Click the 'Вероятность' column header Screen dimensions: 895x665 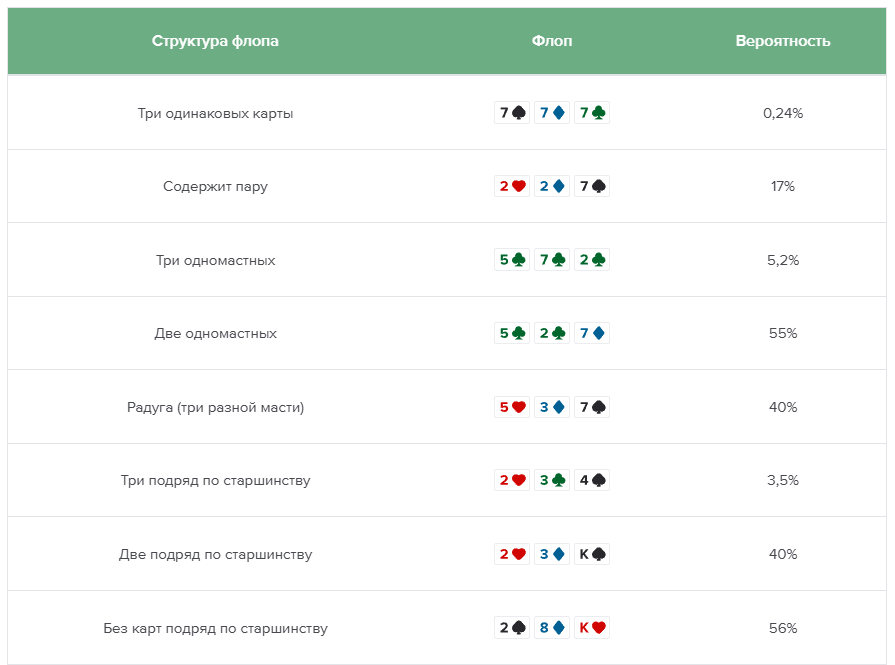click(x=783, y=41)
